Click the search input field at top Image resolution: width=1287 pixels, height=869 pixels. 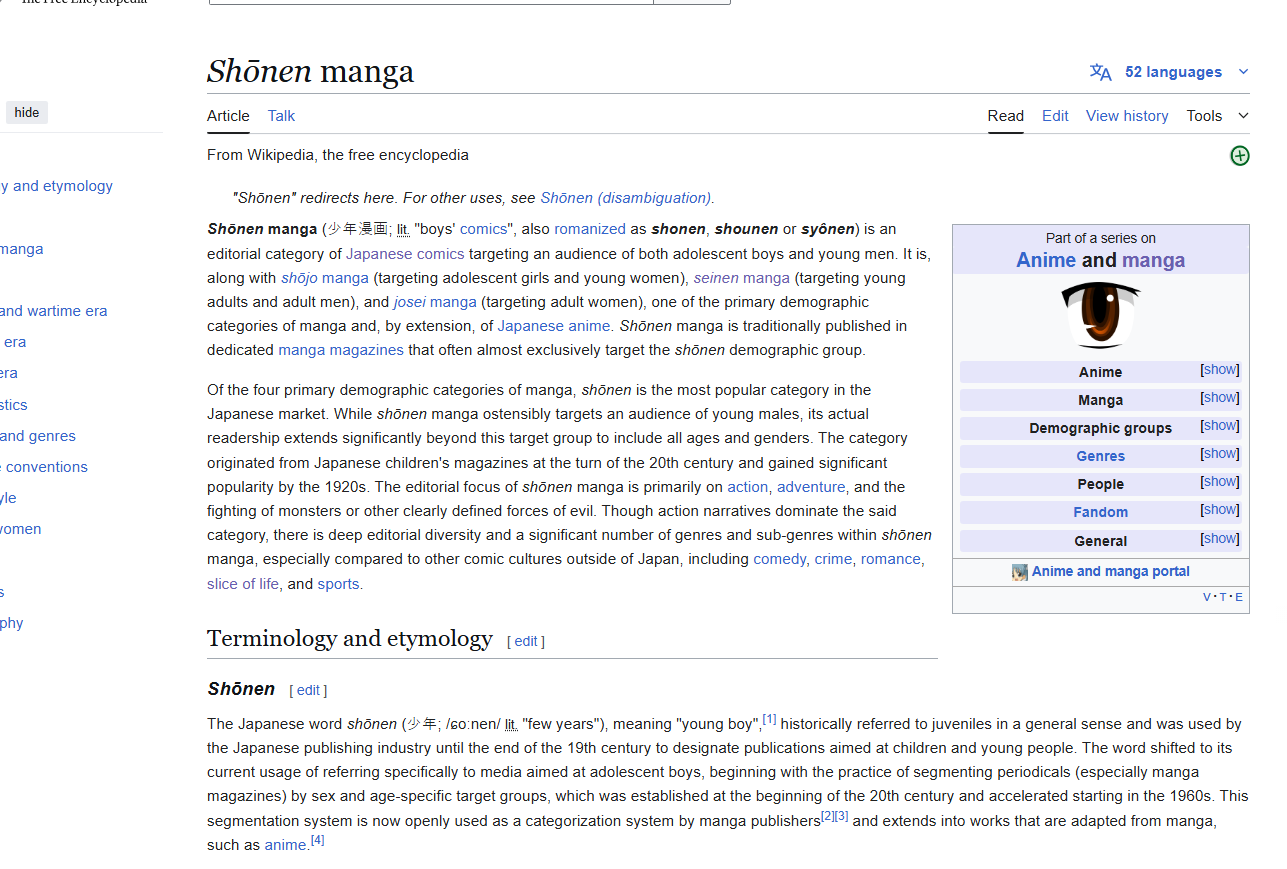430,2
